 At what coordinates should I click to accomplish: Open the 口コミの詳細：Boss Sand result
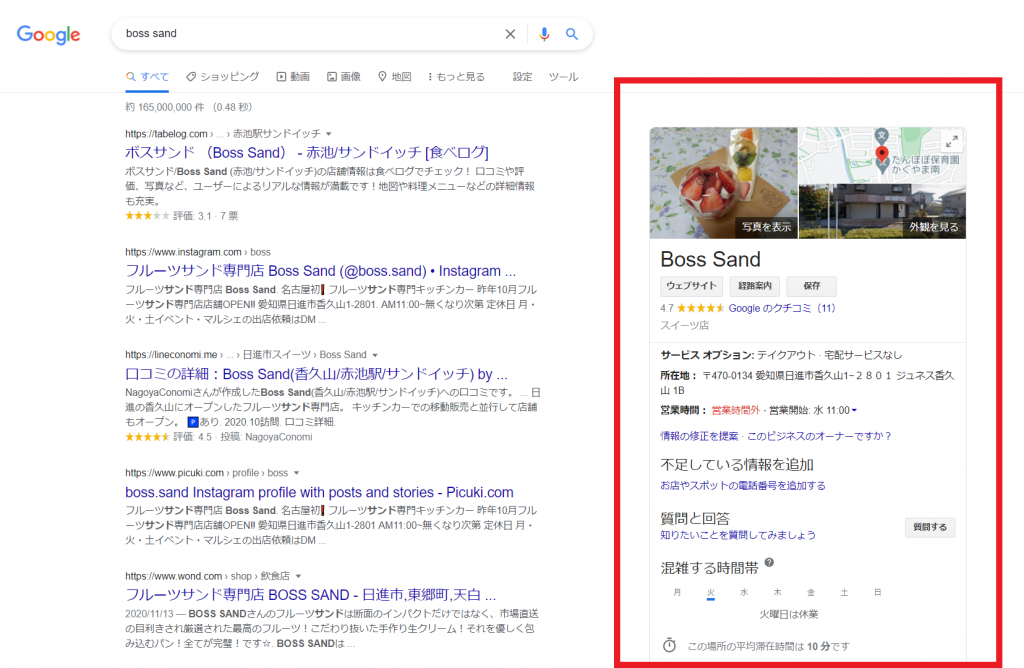pos(316,374)
